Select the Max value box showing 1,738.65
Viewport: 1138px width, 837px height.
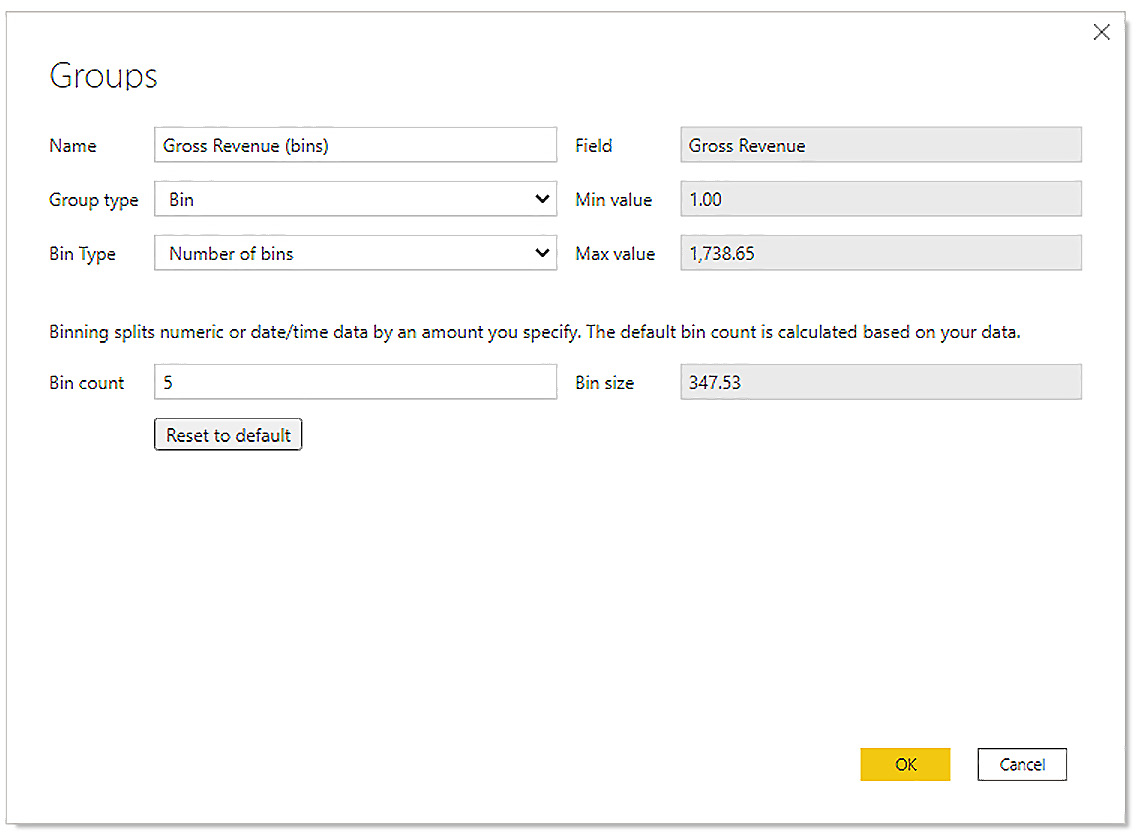coord(880,253)
